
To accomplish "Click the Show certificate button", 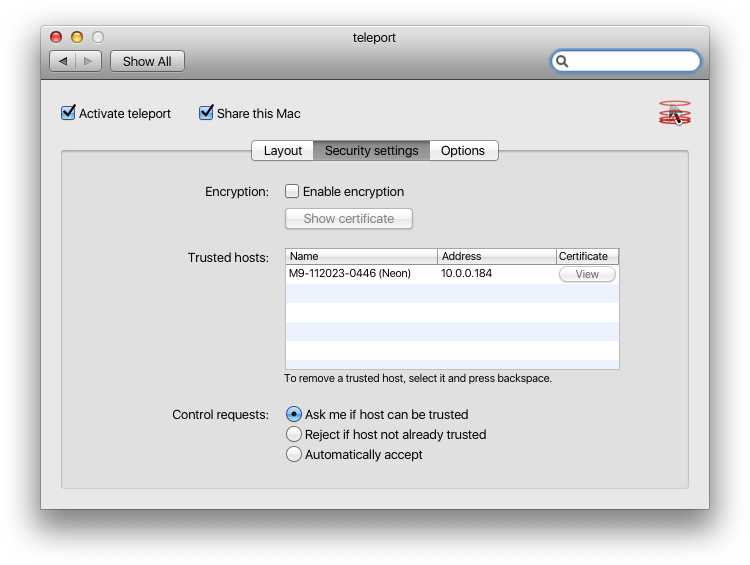I will pos(349,218).
